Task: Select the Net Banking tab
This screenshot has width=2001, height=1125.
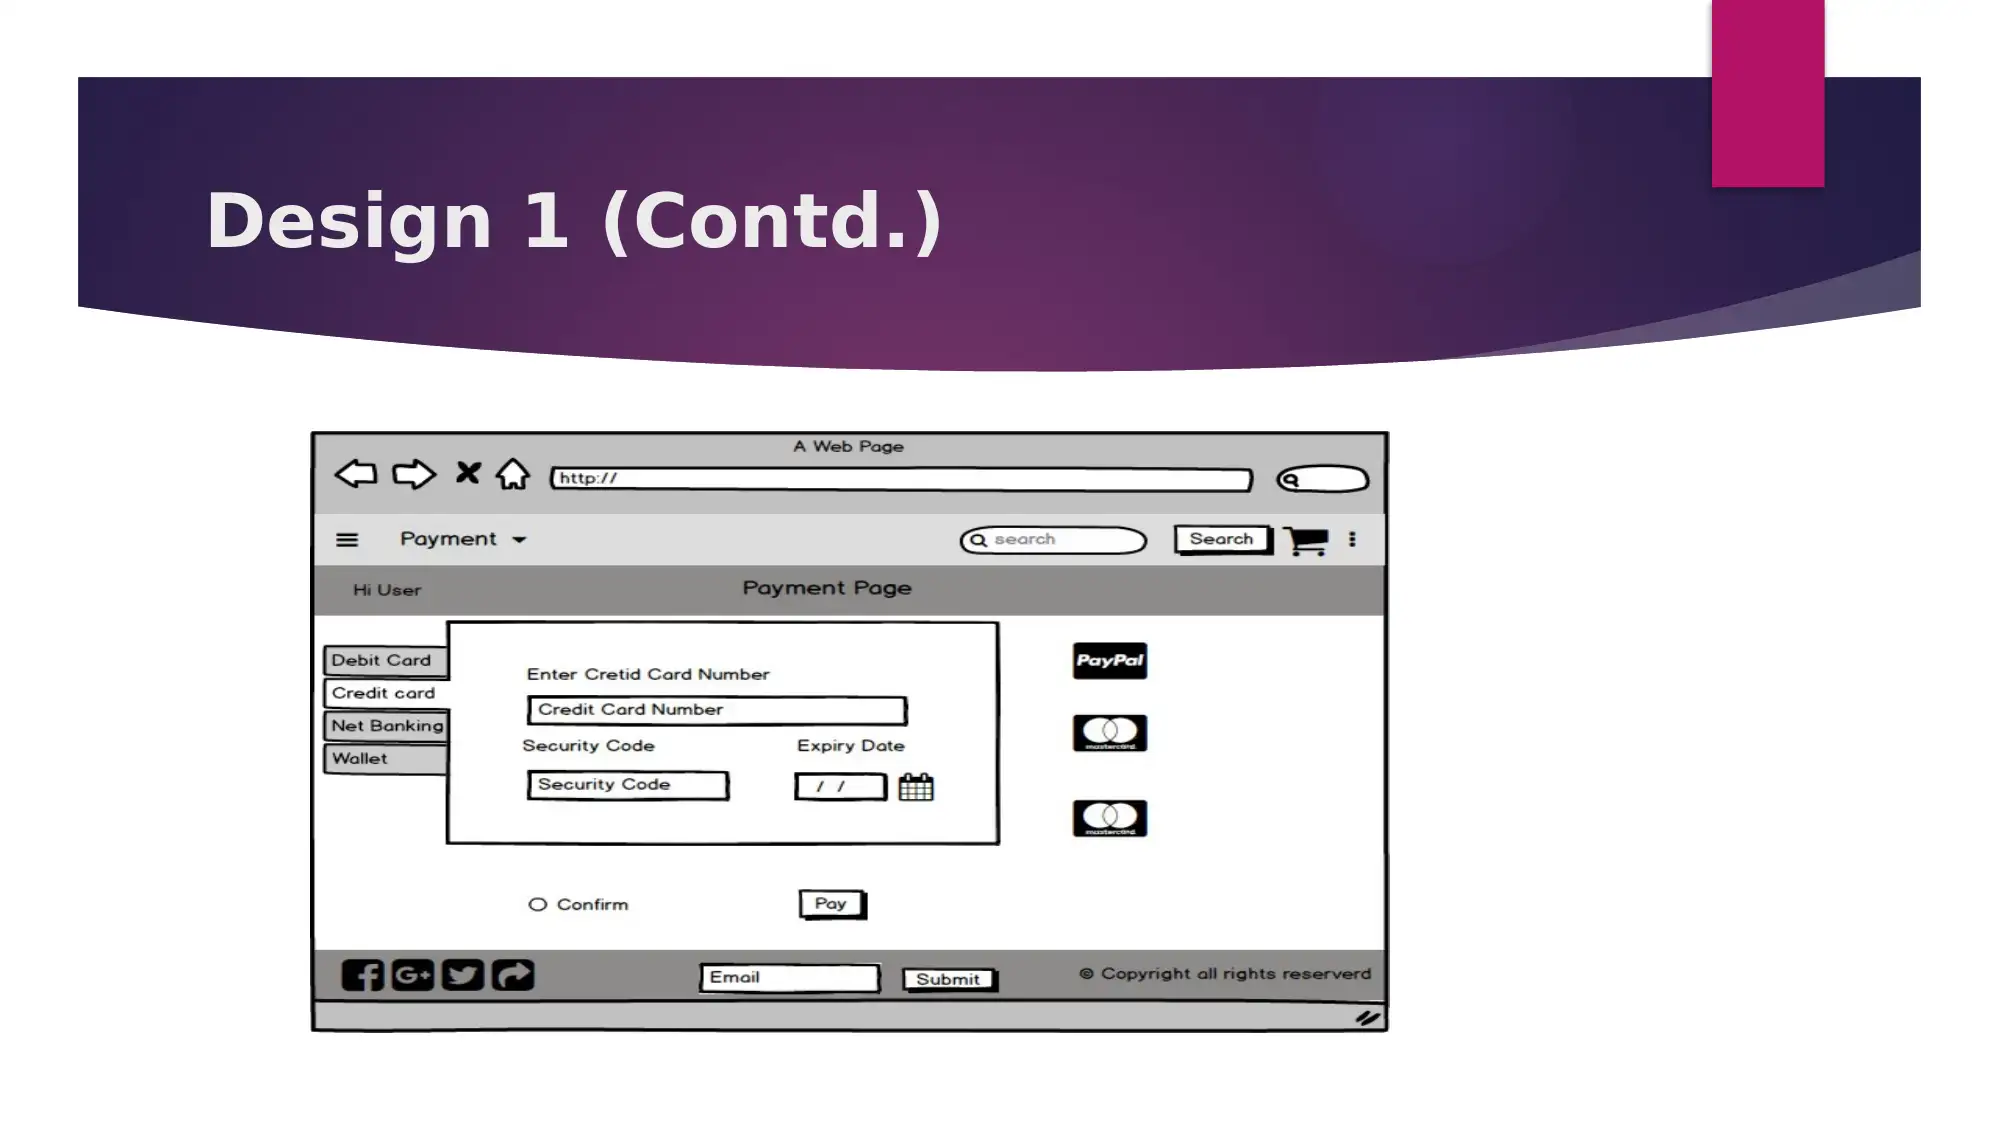Action: click(x=388, y=724)
